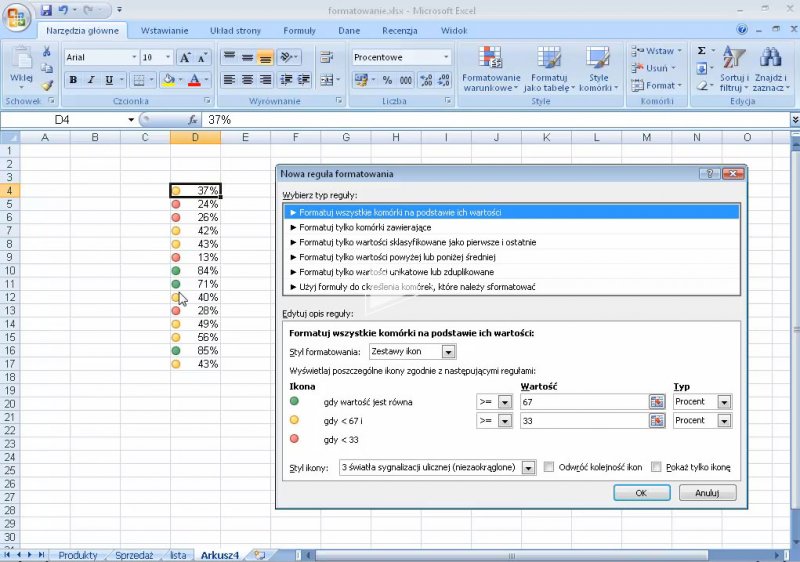Click the Formatuj jako tabelę icon
The image size is (800, 562).
tap(549, 68)
